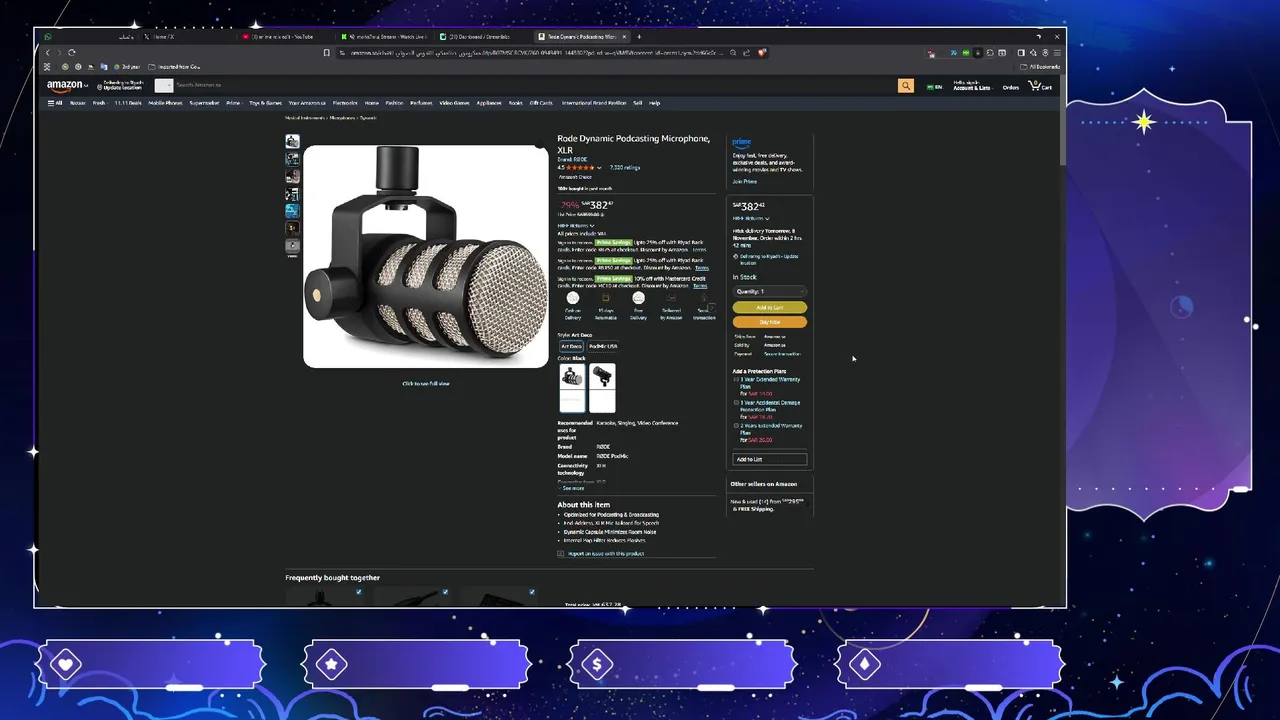Image resolution: width=1280 pixels, height=720 pixels.
Task: Open the EN language selector
Action: pyautogui.click(x=934, y=87)
